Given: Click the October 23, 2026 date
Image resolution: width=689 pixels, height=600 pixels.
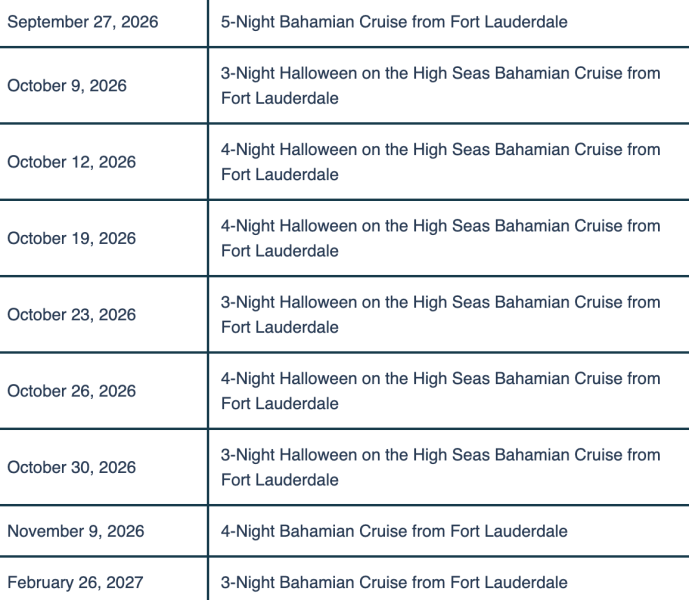Looking at the screenshot, I should [x=71, y=315].
